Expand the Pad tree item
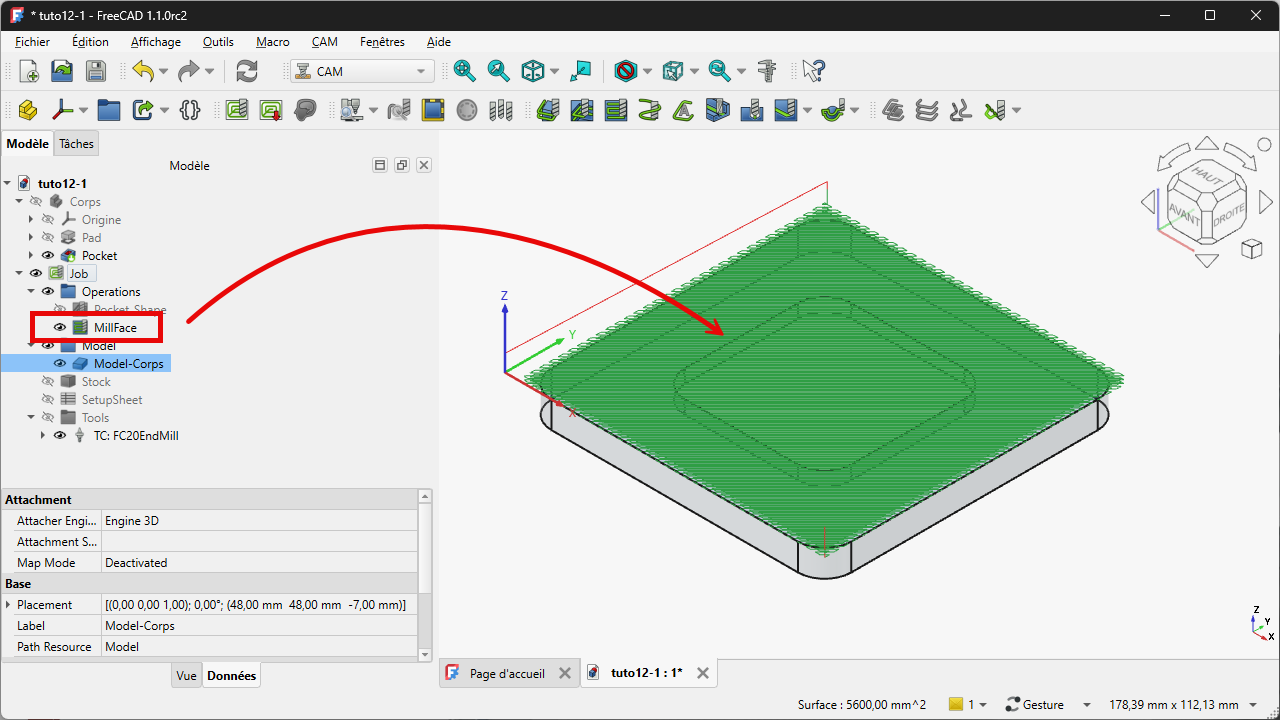The height and width of the screenshot is (720, 1280). pyautogui.click(x=31, y=238)
